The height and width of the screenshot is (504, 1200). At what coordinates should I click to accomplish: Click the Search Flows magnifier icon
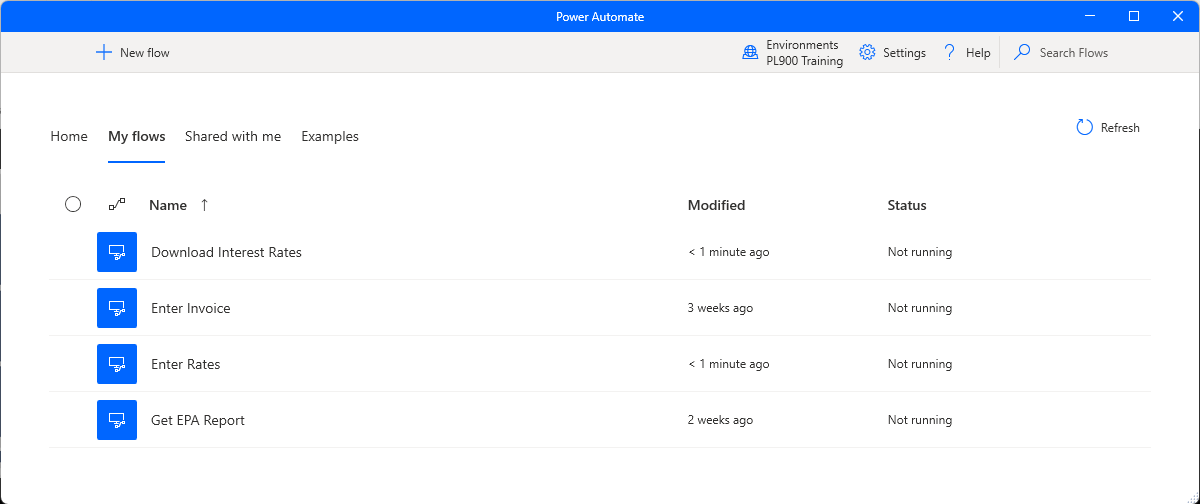pyautogui.click(x=1022, y=52)
